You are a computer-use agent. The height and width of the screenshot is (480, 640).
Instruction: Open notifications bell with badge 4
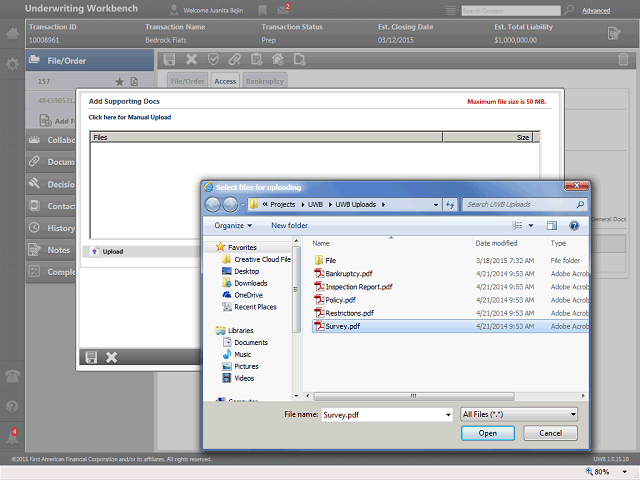click(x=12, y=437)
